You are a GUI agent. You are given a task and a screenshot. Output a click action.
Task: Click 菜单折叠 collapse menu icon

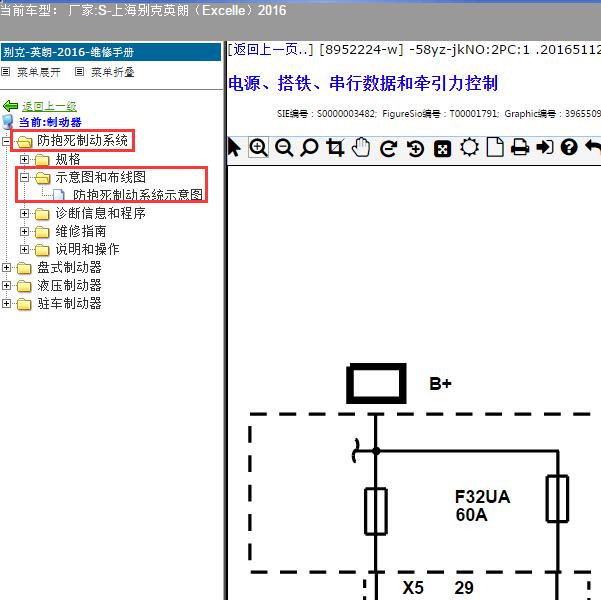coord(79,72)
